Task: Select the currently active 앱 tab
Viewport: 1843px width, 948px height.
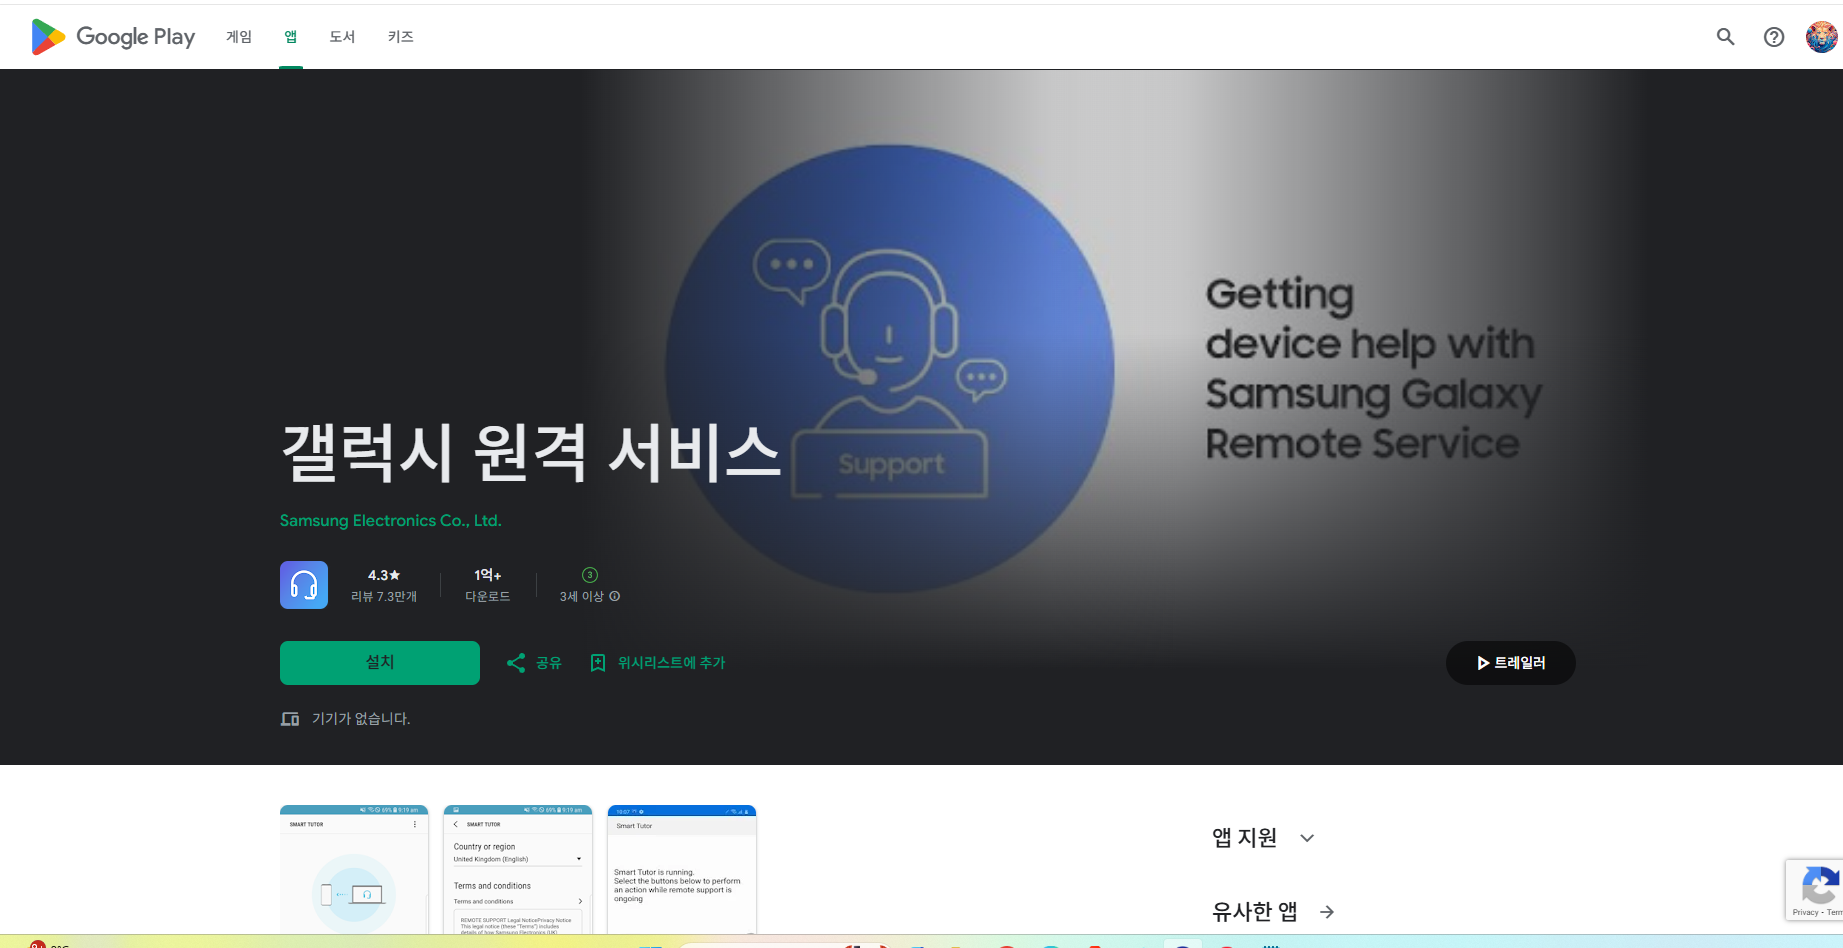Action: 291,36
